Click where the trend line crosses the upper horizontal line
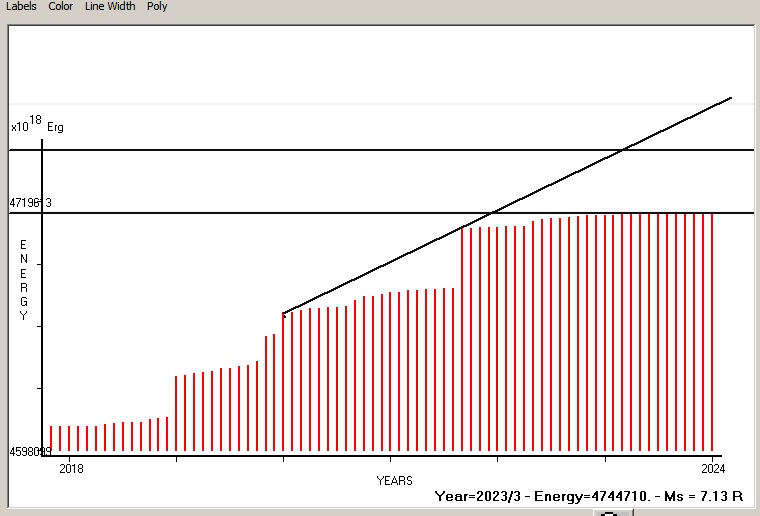Viewport: 760px width, 516px height. tap(623, 150)
